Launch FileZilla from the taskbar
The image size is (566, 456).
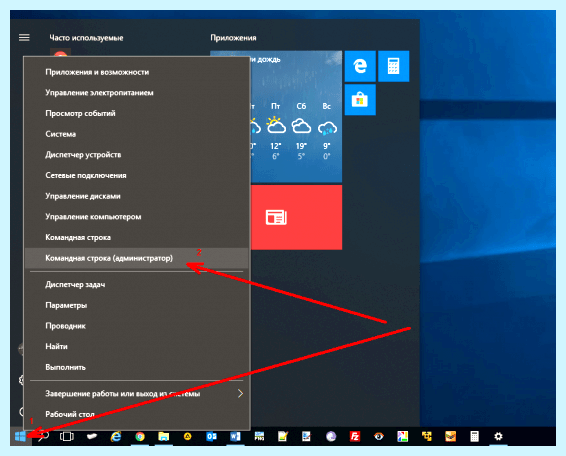(354, 437)
